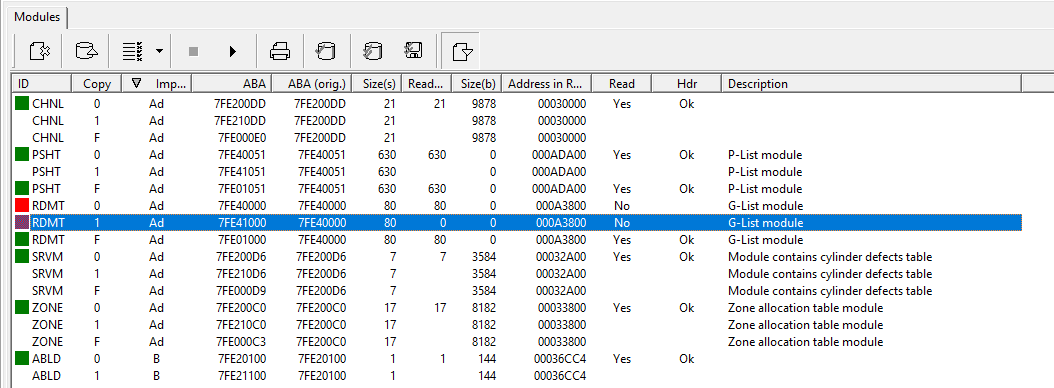Toggle the document filter toolbar icon
The image size is (1054, 388).
pos(462,51)
